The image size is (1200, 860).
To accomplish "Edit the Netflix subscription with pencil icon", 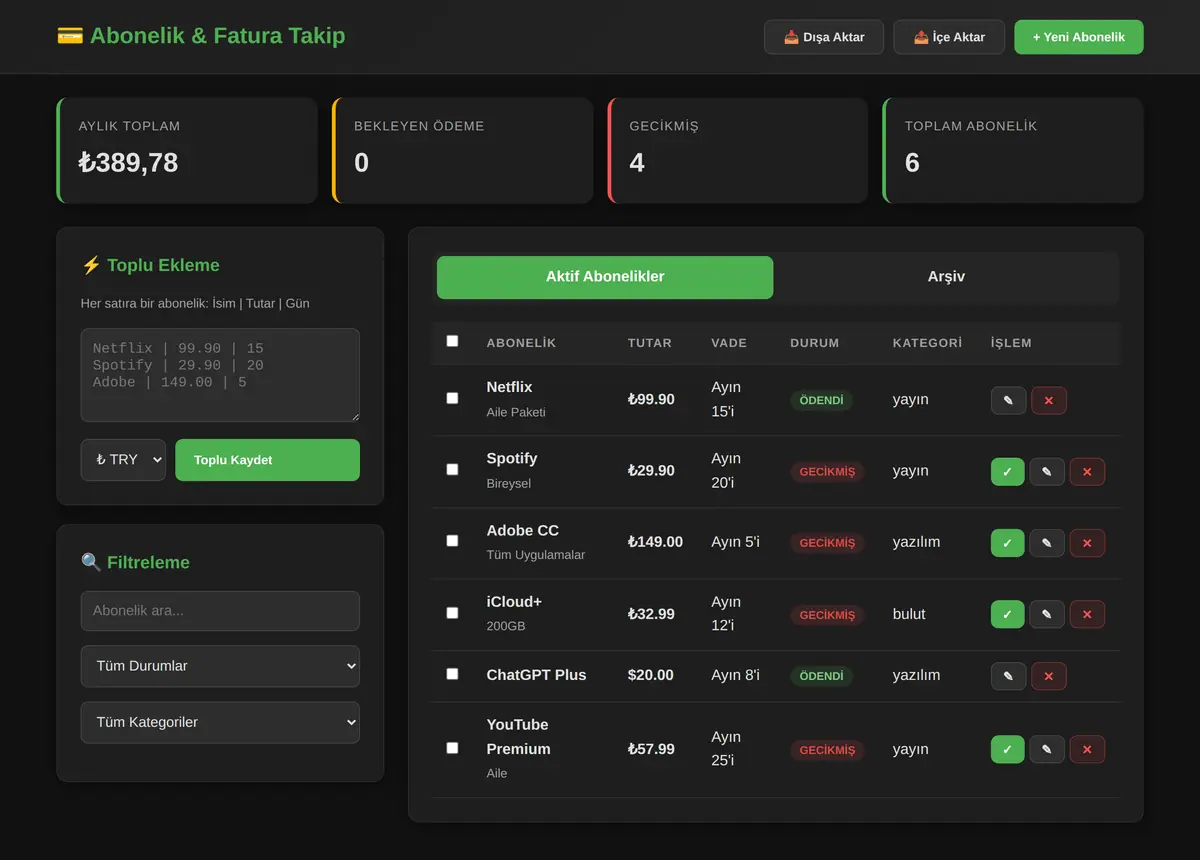I will (1008, 400).
